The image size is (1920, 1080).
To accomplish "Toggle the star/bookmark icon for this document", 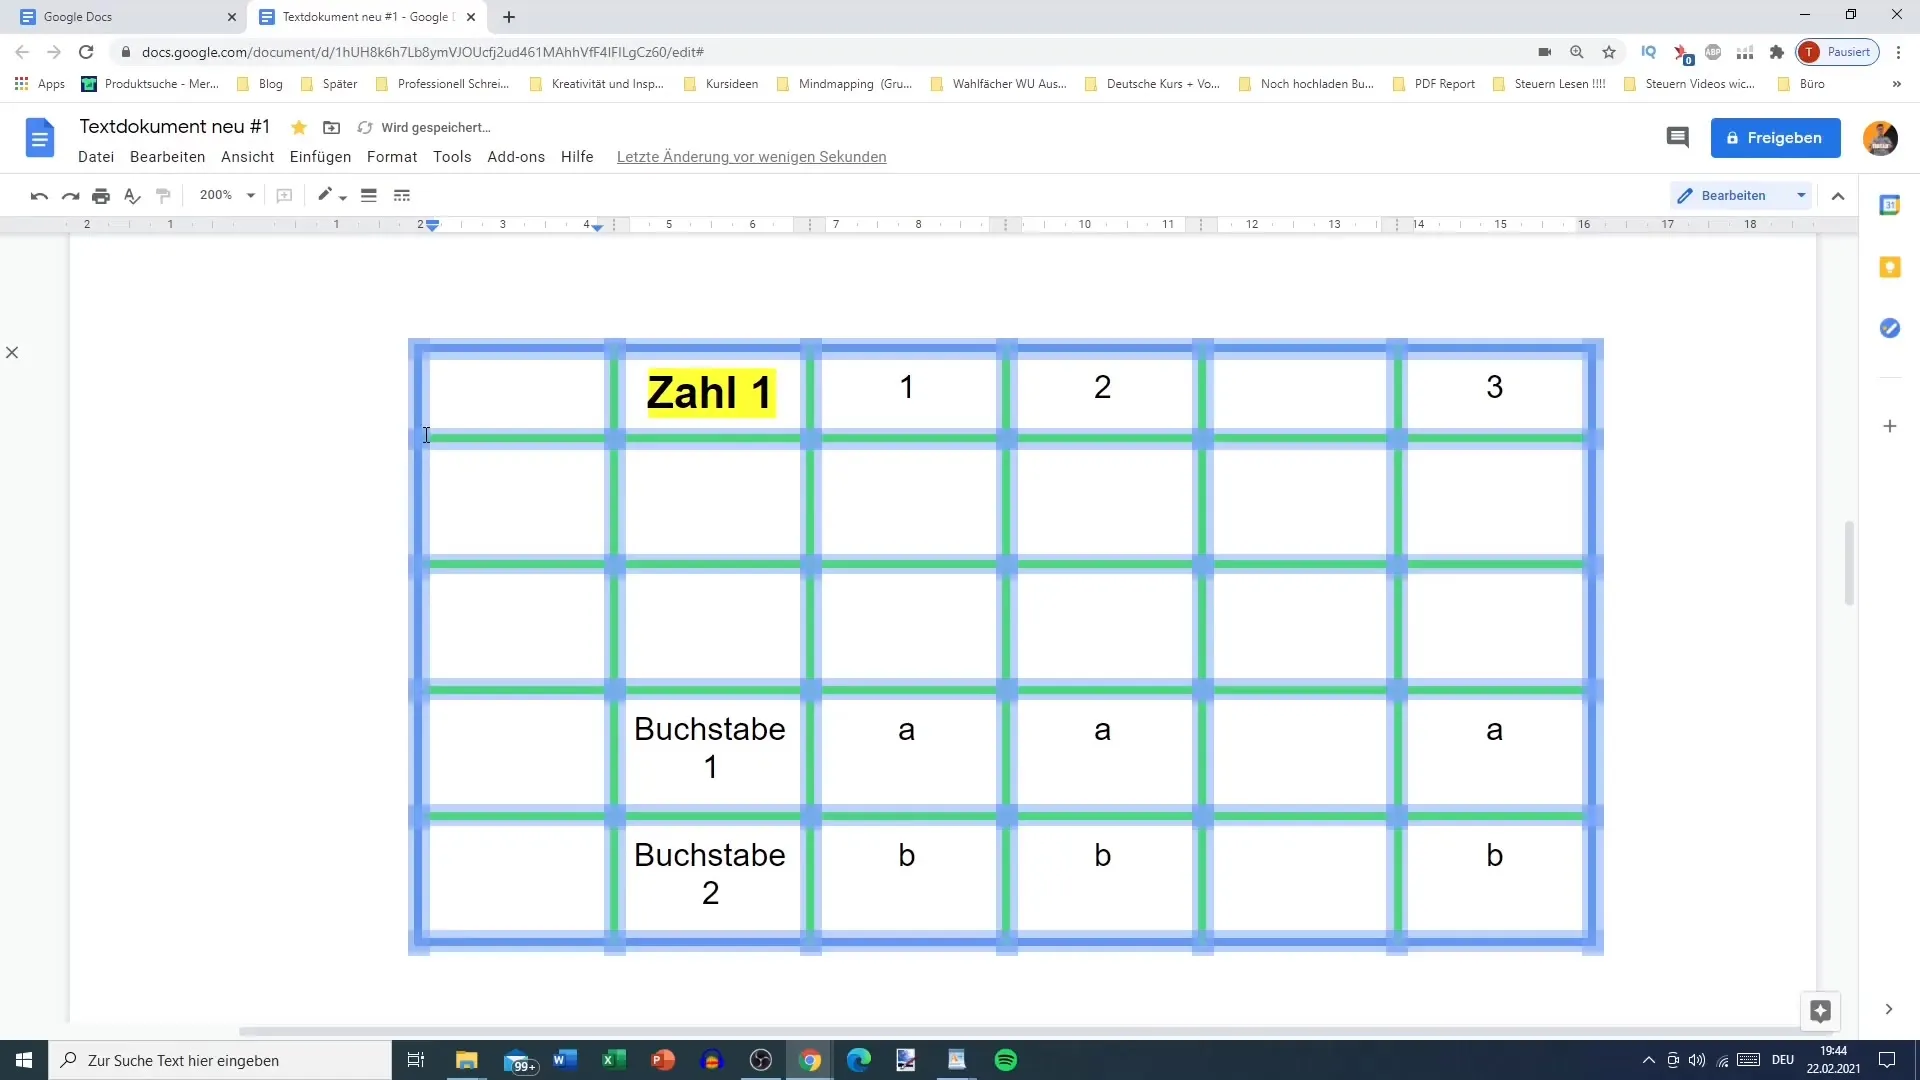I will (x=297, y=128).
